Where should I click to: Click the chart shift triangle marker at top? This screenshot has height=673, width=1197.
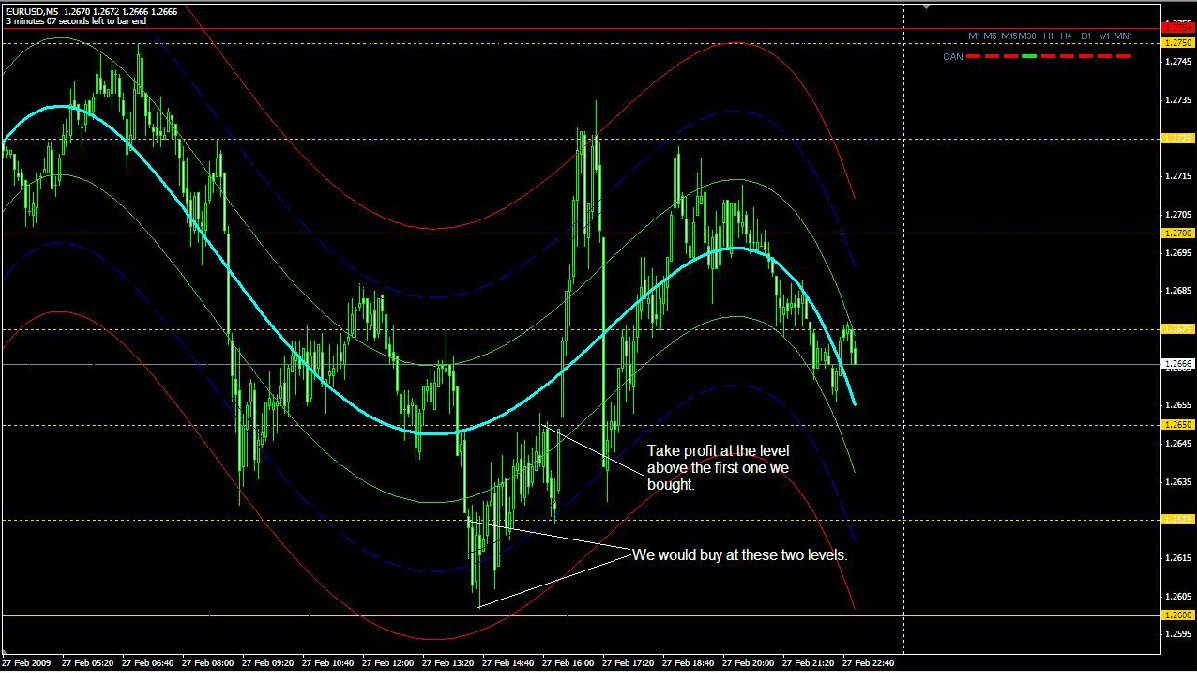tap(926, 6)
